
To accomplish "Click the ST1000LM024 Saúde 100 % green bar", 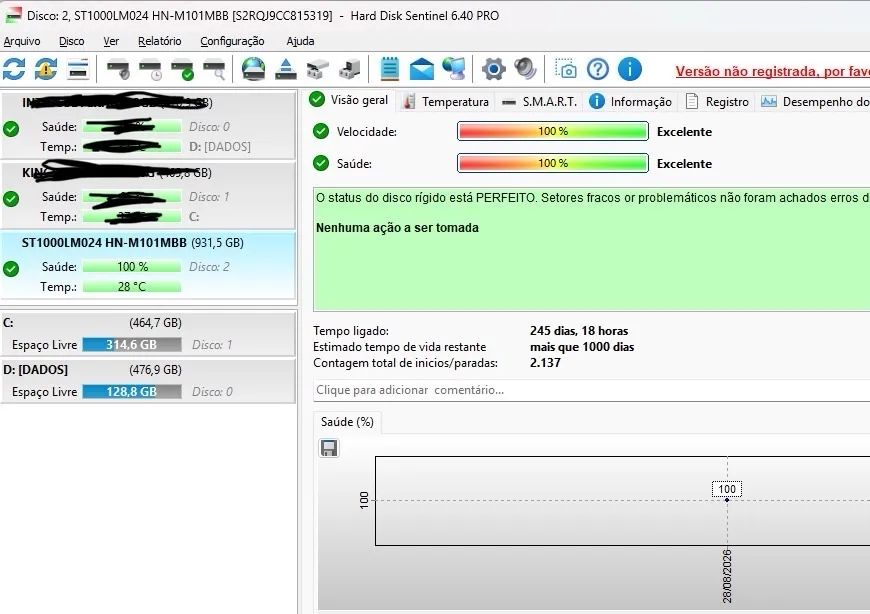I will tap(132, 267).
